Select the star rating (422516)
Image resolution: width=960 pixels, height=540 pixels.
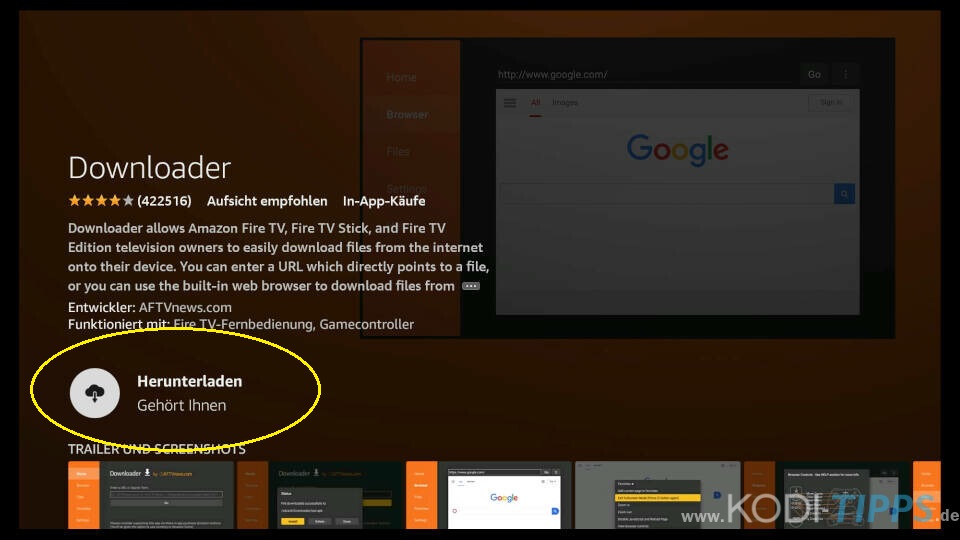[x=130, y=201]
